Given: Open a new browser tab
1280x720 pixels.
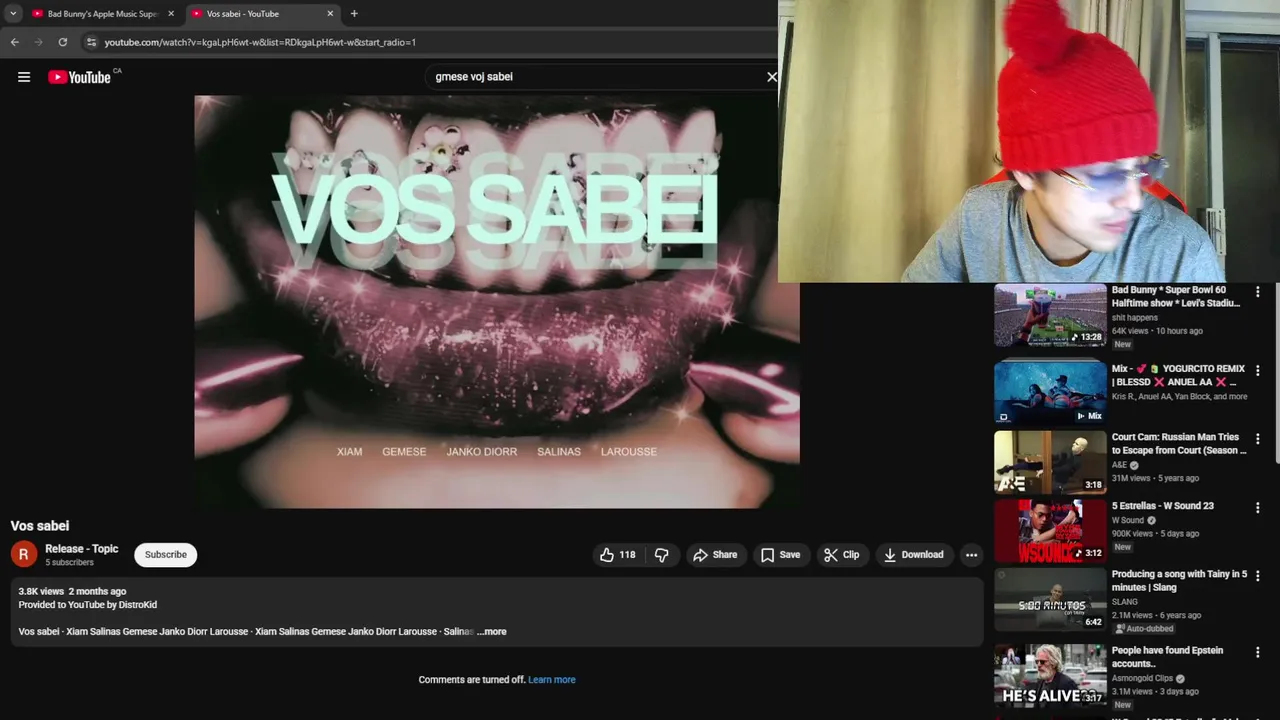Looking at the screenshot, I should (354, 14).
